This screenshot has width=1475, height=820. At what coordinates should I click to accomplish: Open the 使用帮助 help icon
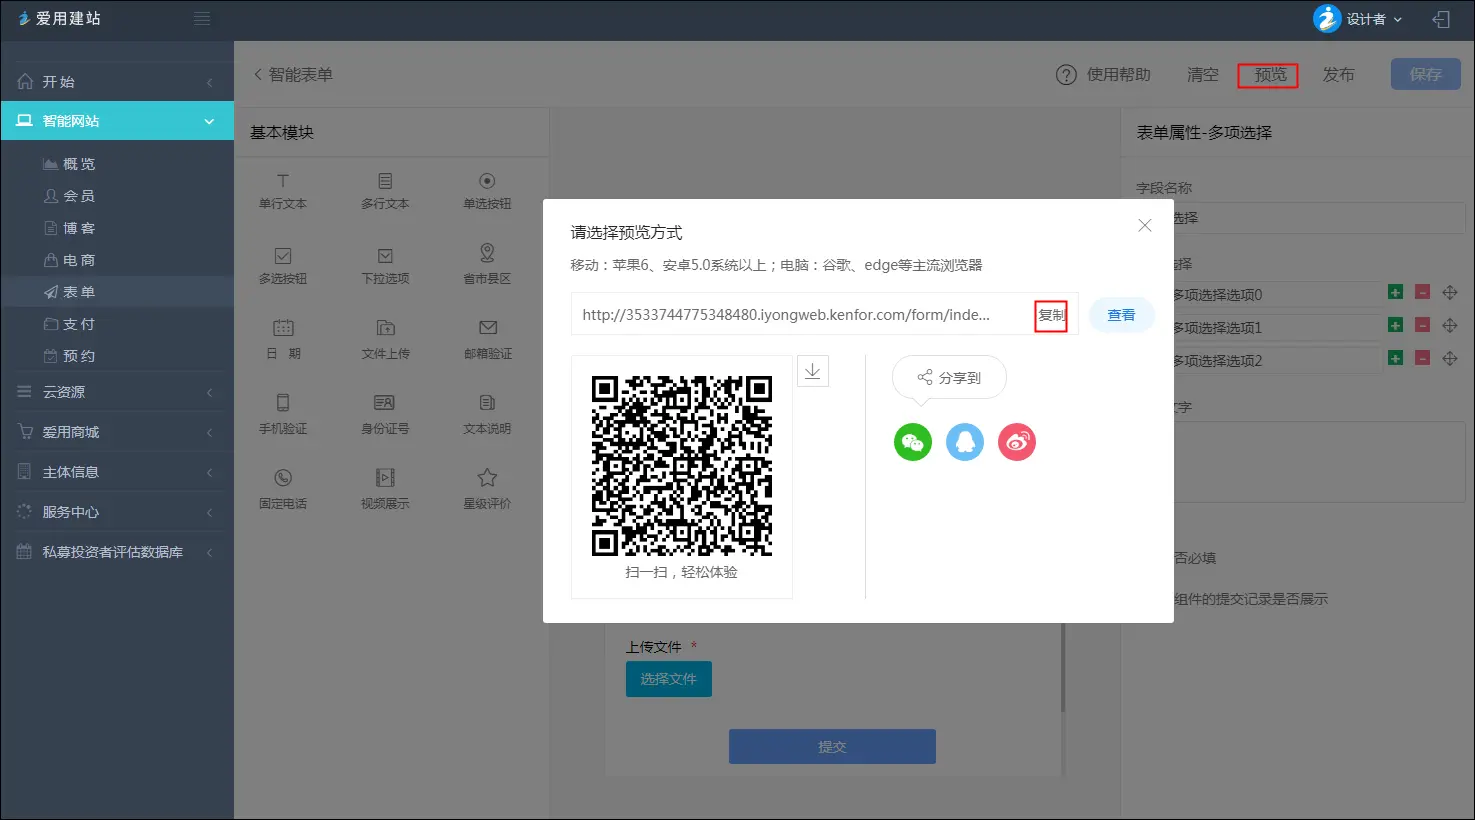(x=1066, y=75)
